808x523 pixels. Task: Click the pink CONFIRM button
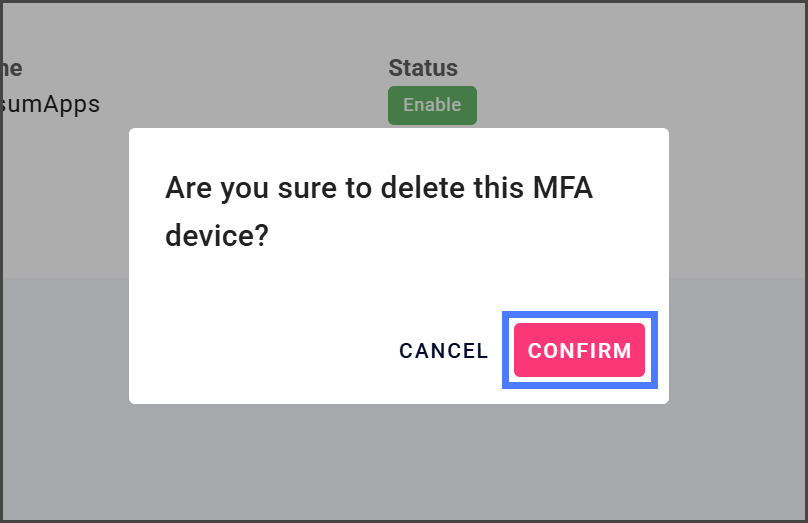[x=579, y=350]
